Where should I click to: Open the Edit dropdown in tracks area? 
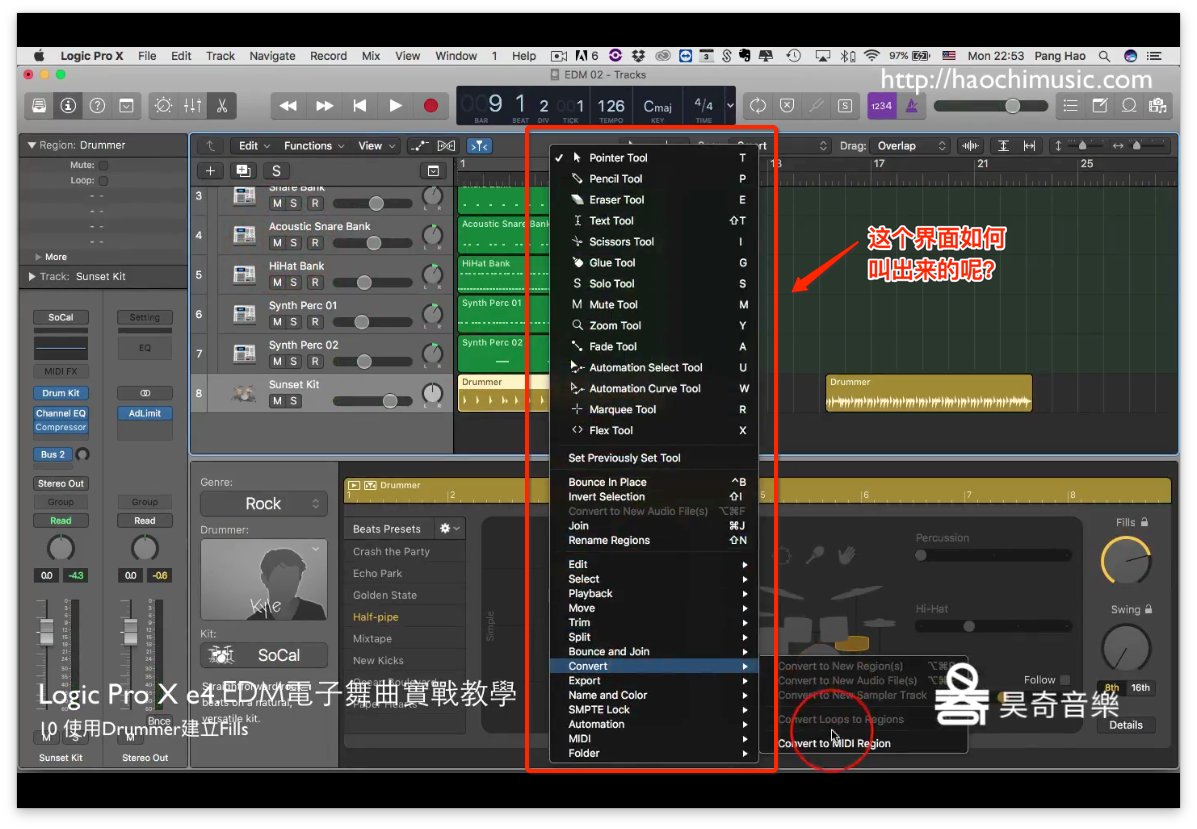[x=254, y=146]
